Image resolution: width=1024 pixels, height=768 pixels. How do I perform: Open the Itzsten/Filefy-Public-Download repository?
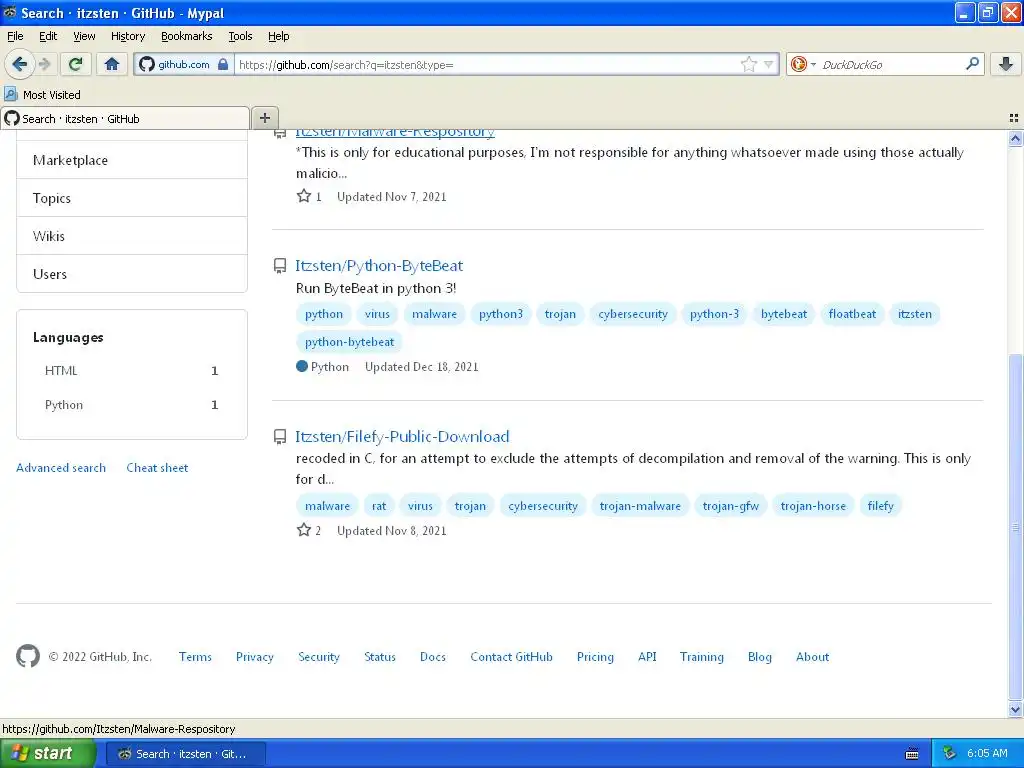click(402, 436)
